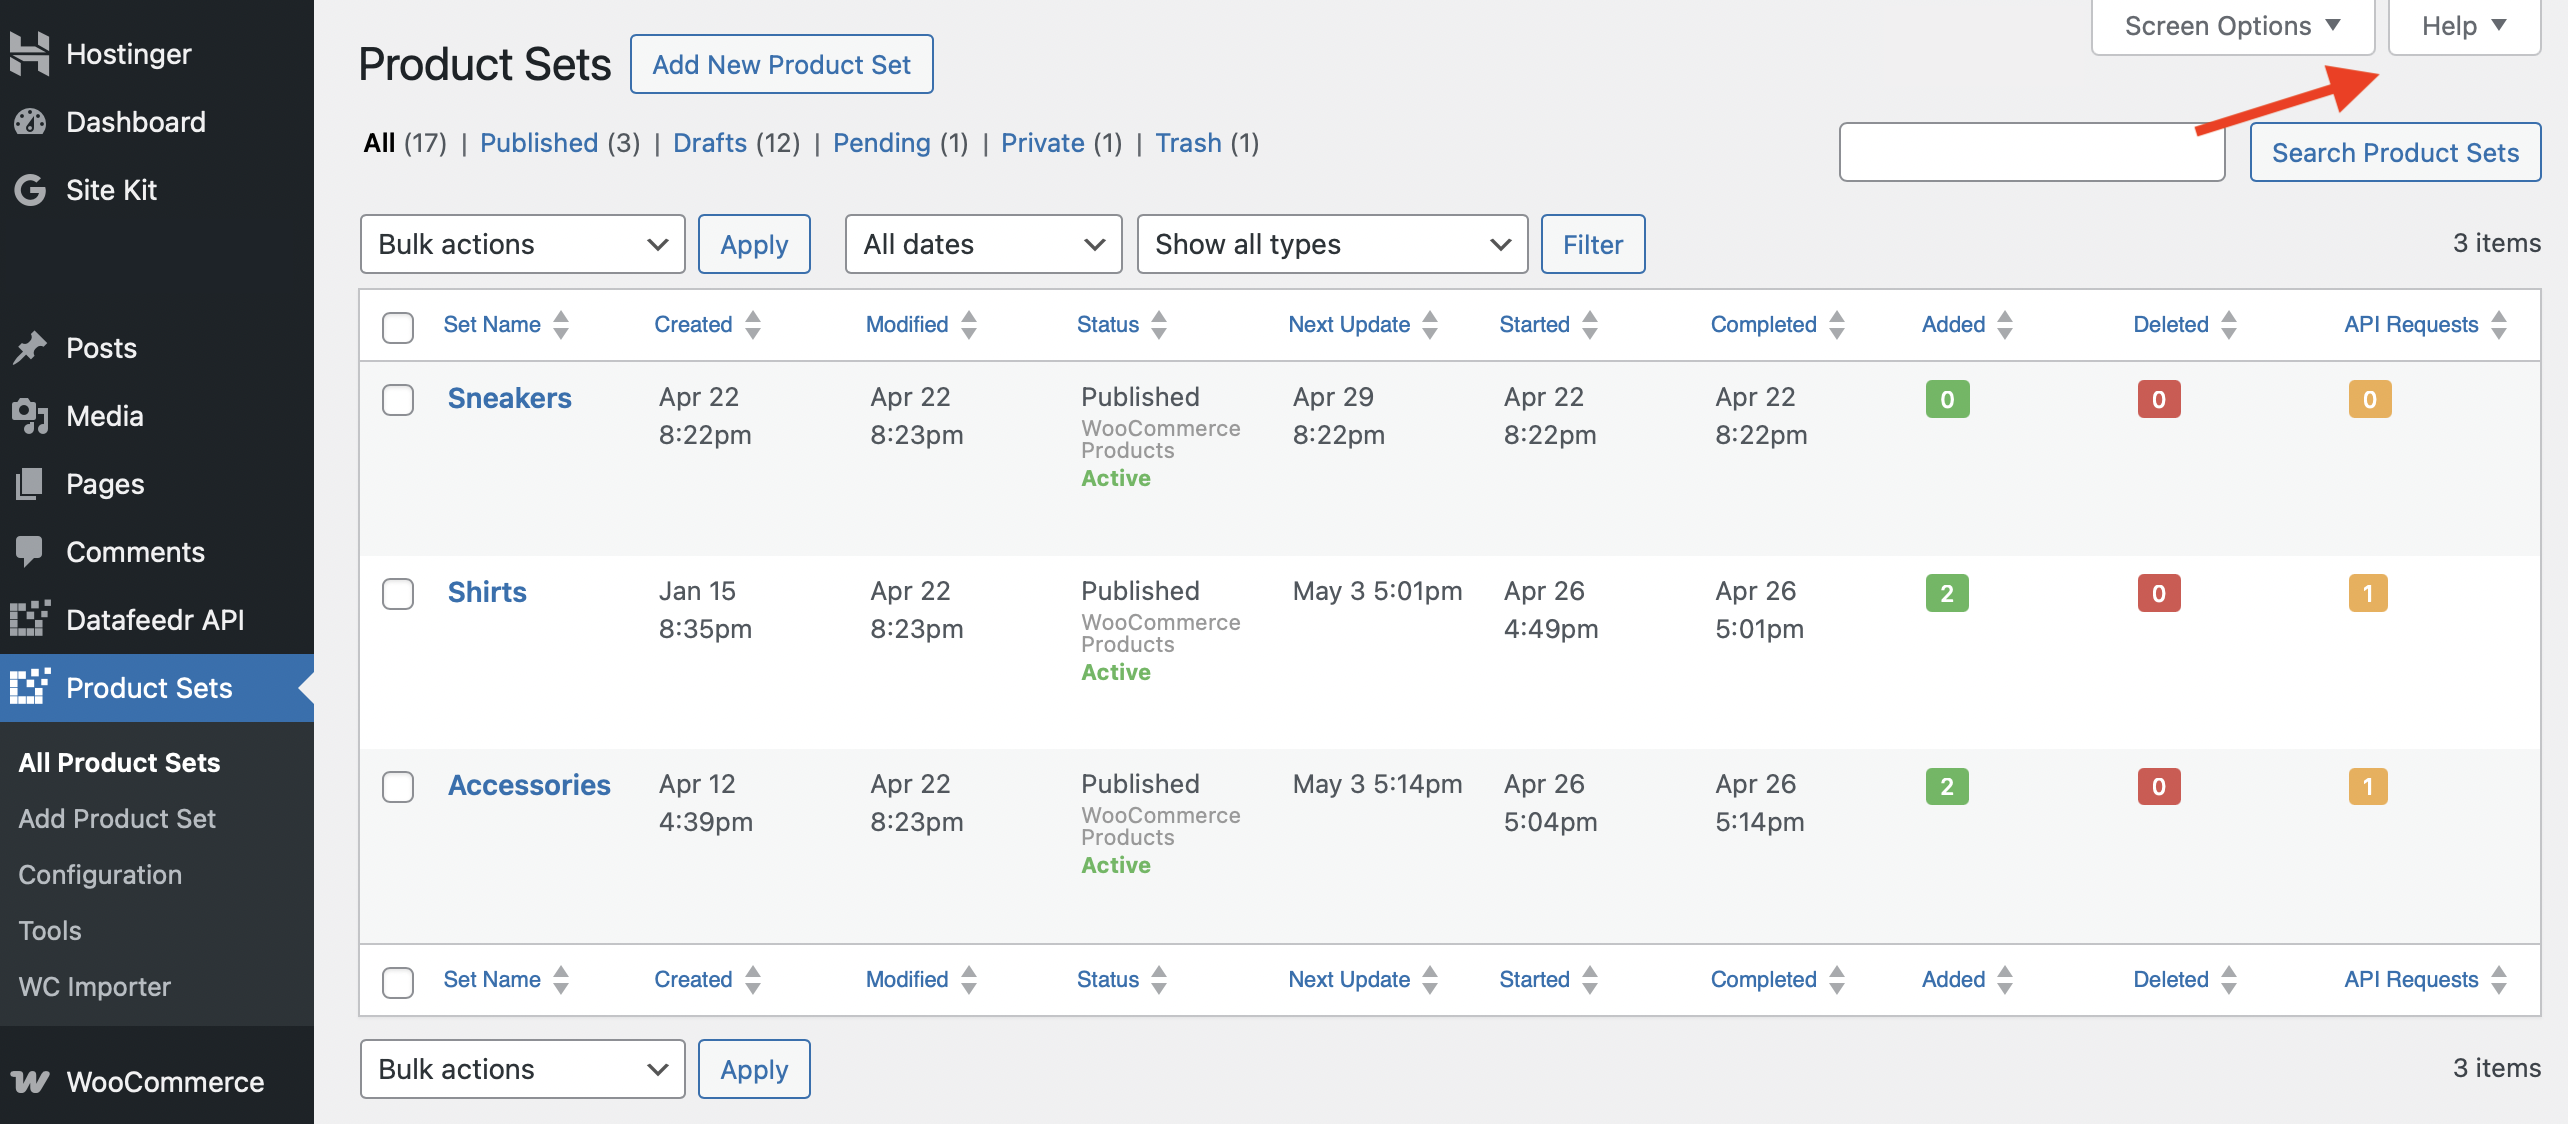Check the Sneakers row checkbox
This screenshot has height=1124, width=2568.
click(398, 399)
